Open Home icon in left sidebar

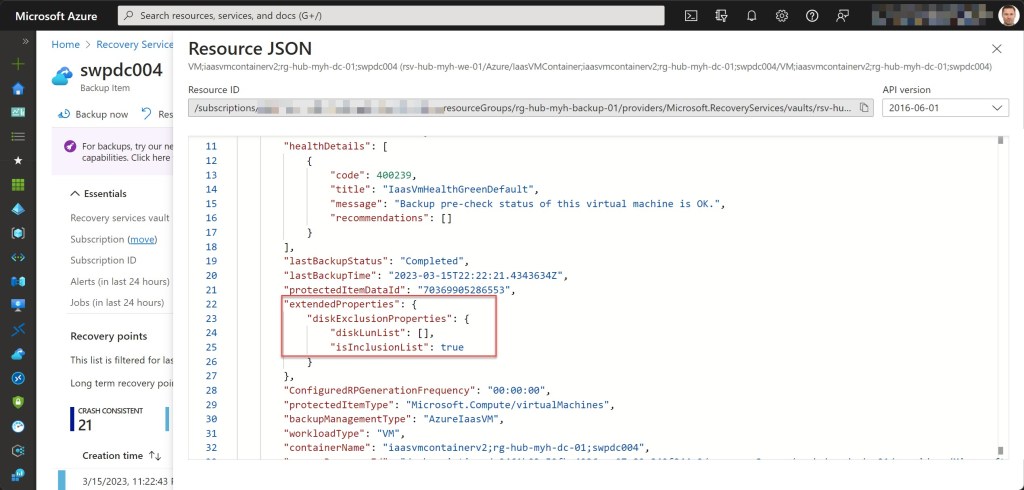pyautogui.click(x=18, y=88)
